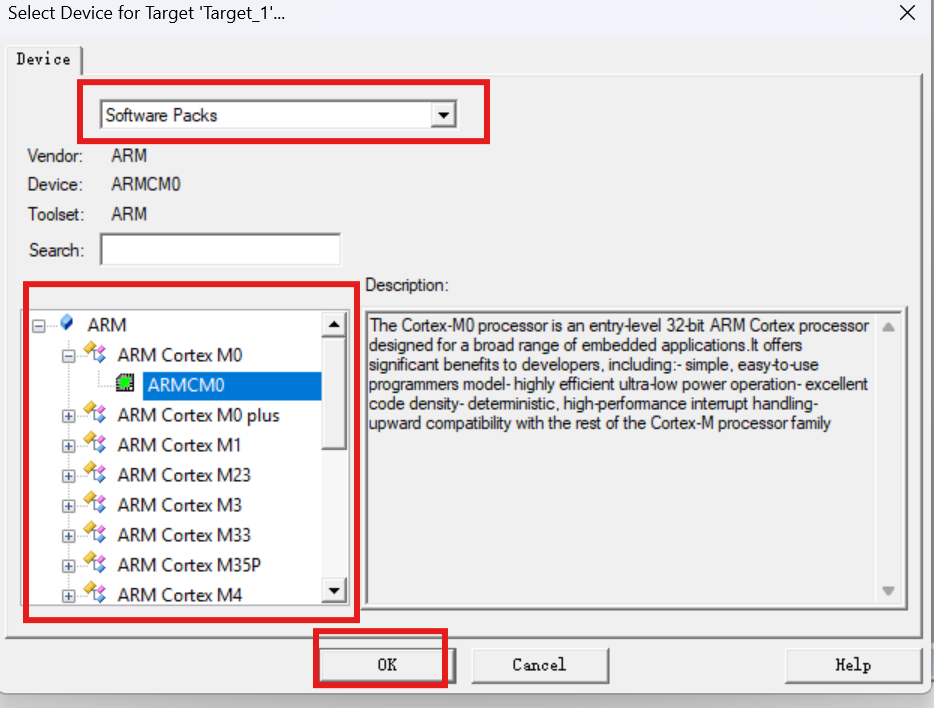Select the ARM Cortex M0 plus row
The height and width of the screenshot is (708, 934).
pyautogui.click(x=198, y=415)
